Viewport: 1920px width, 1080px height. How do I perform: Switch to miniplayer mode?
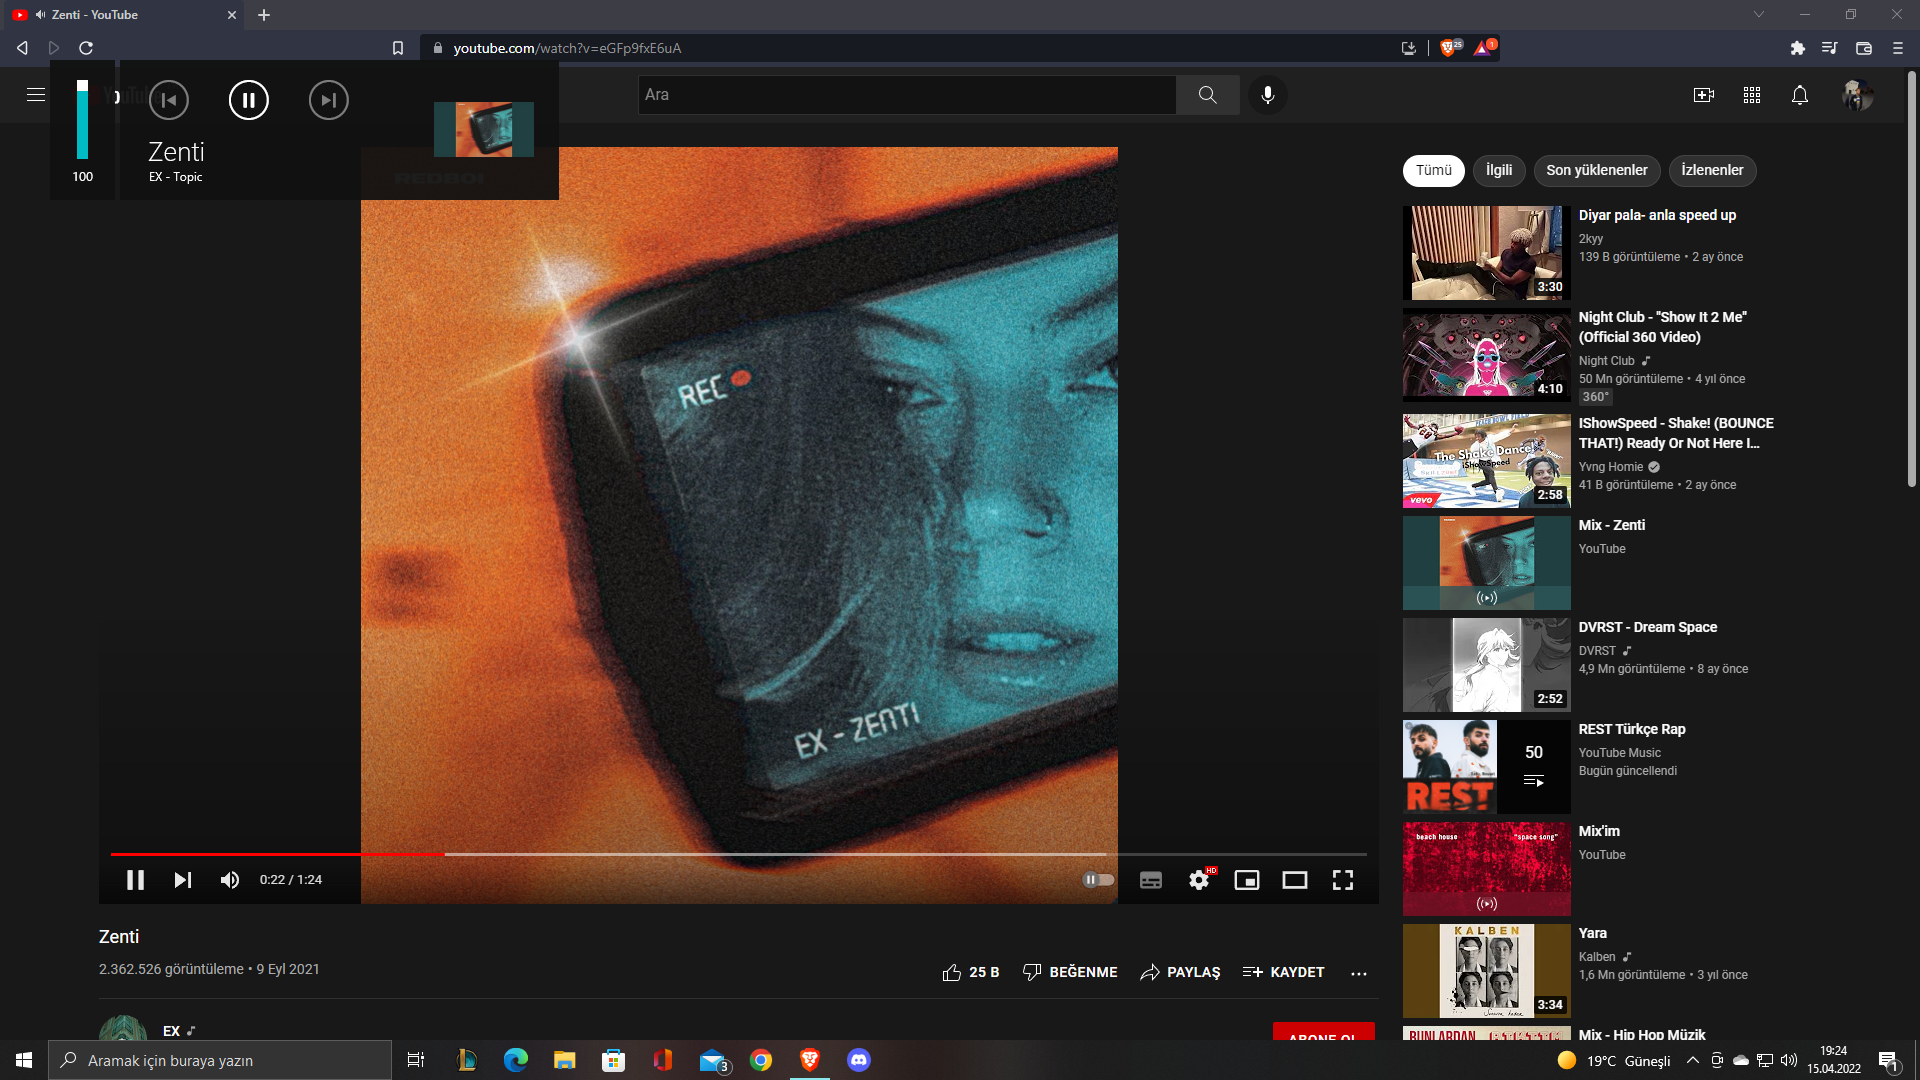point(1247,880)
